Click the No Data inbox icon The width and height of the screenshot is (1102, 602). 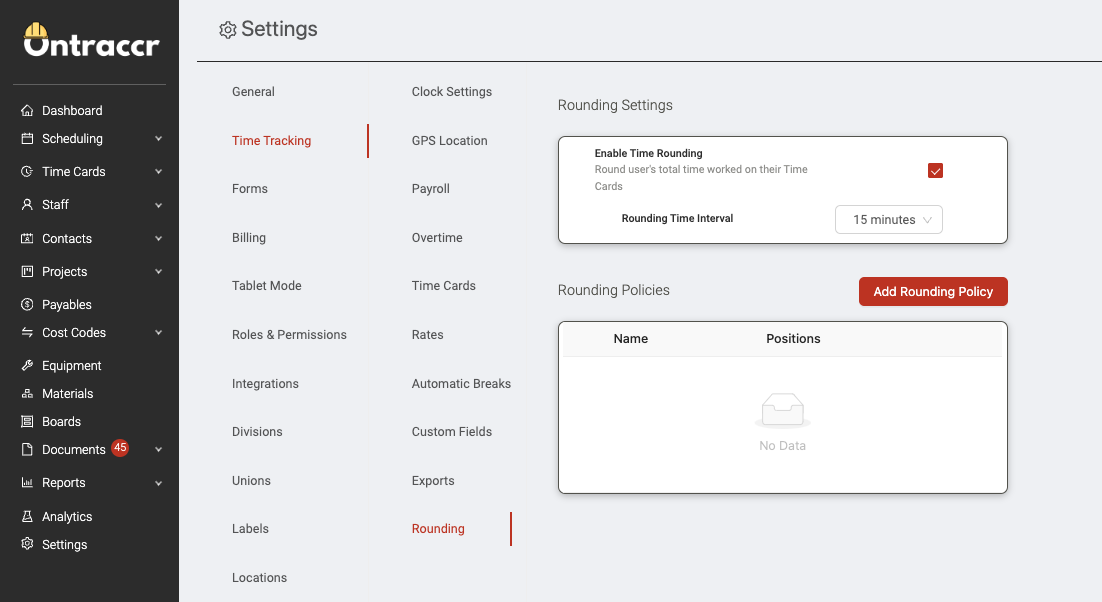coord(782,410)
